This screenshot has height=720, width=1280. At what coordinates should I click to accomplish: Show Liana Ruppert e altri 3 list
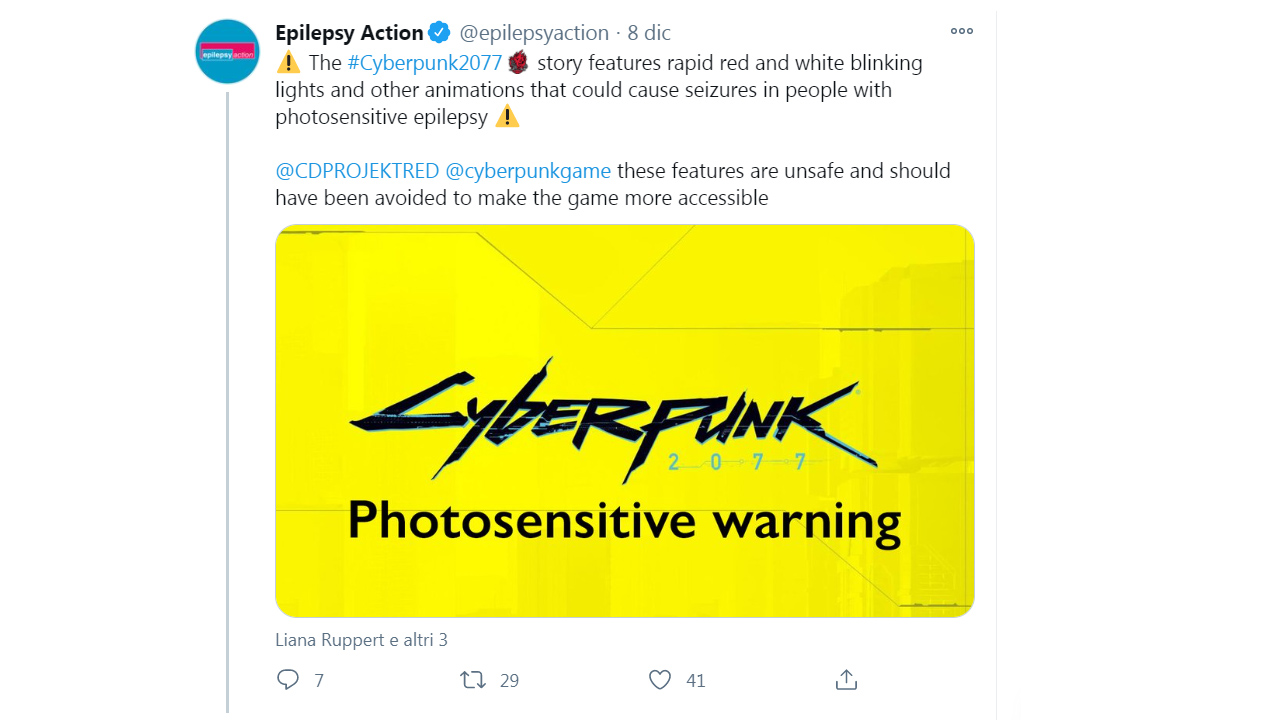click(361, 640)
